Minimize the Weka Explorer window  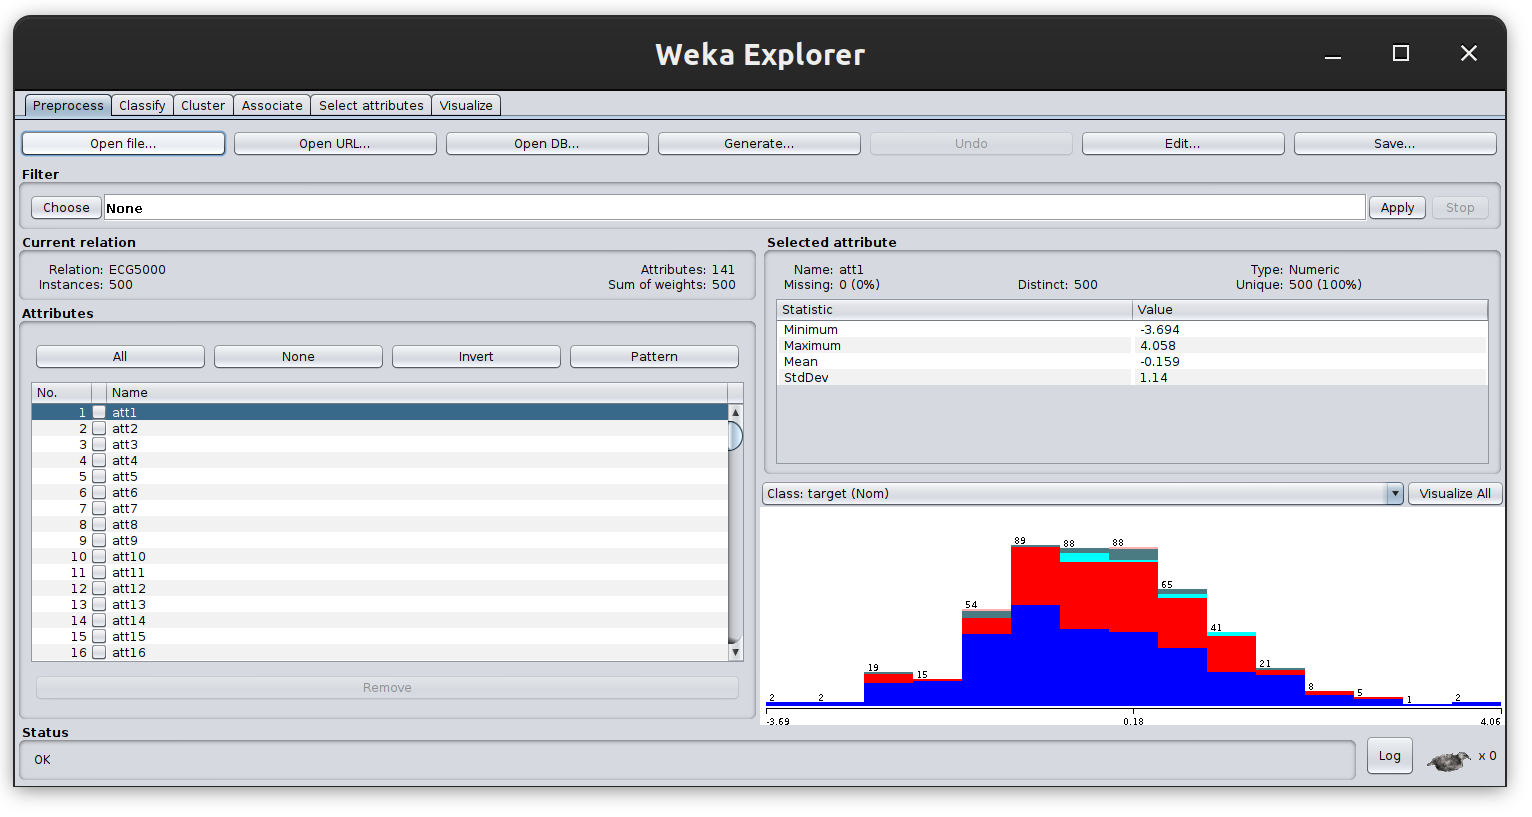coord(1333,55)
